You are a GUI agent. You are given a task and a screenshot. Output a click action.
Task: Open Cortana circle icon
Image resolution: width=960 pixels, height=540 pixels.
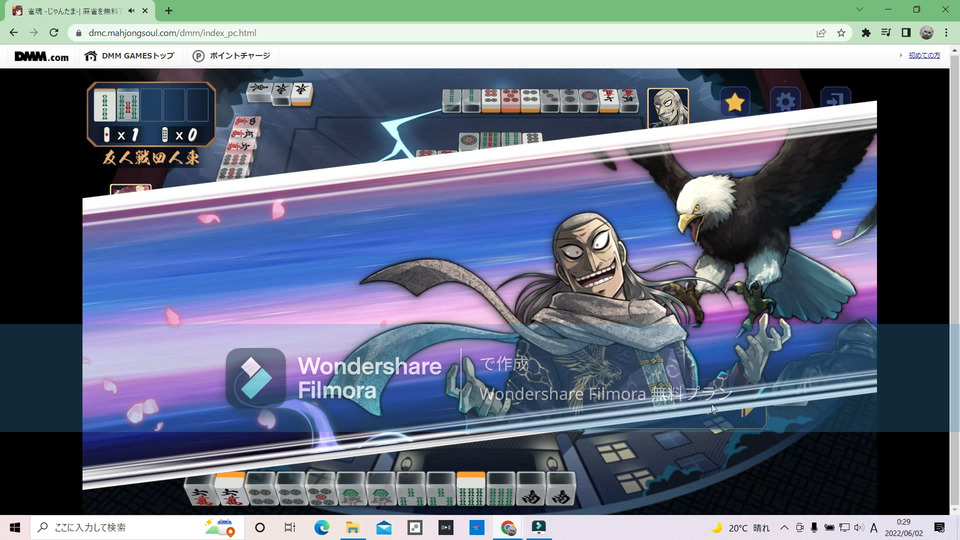[260, 527]
